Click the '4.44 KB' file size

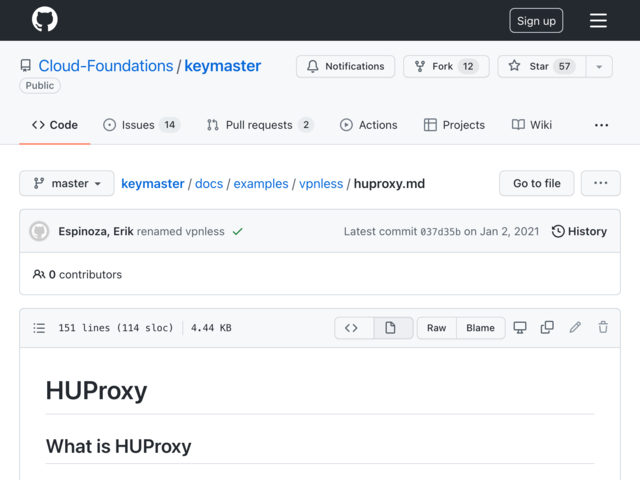click(211, 328)
